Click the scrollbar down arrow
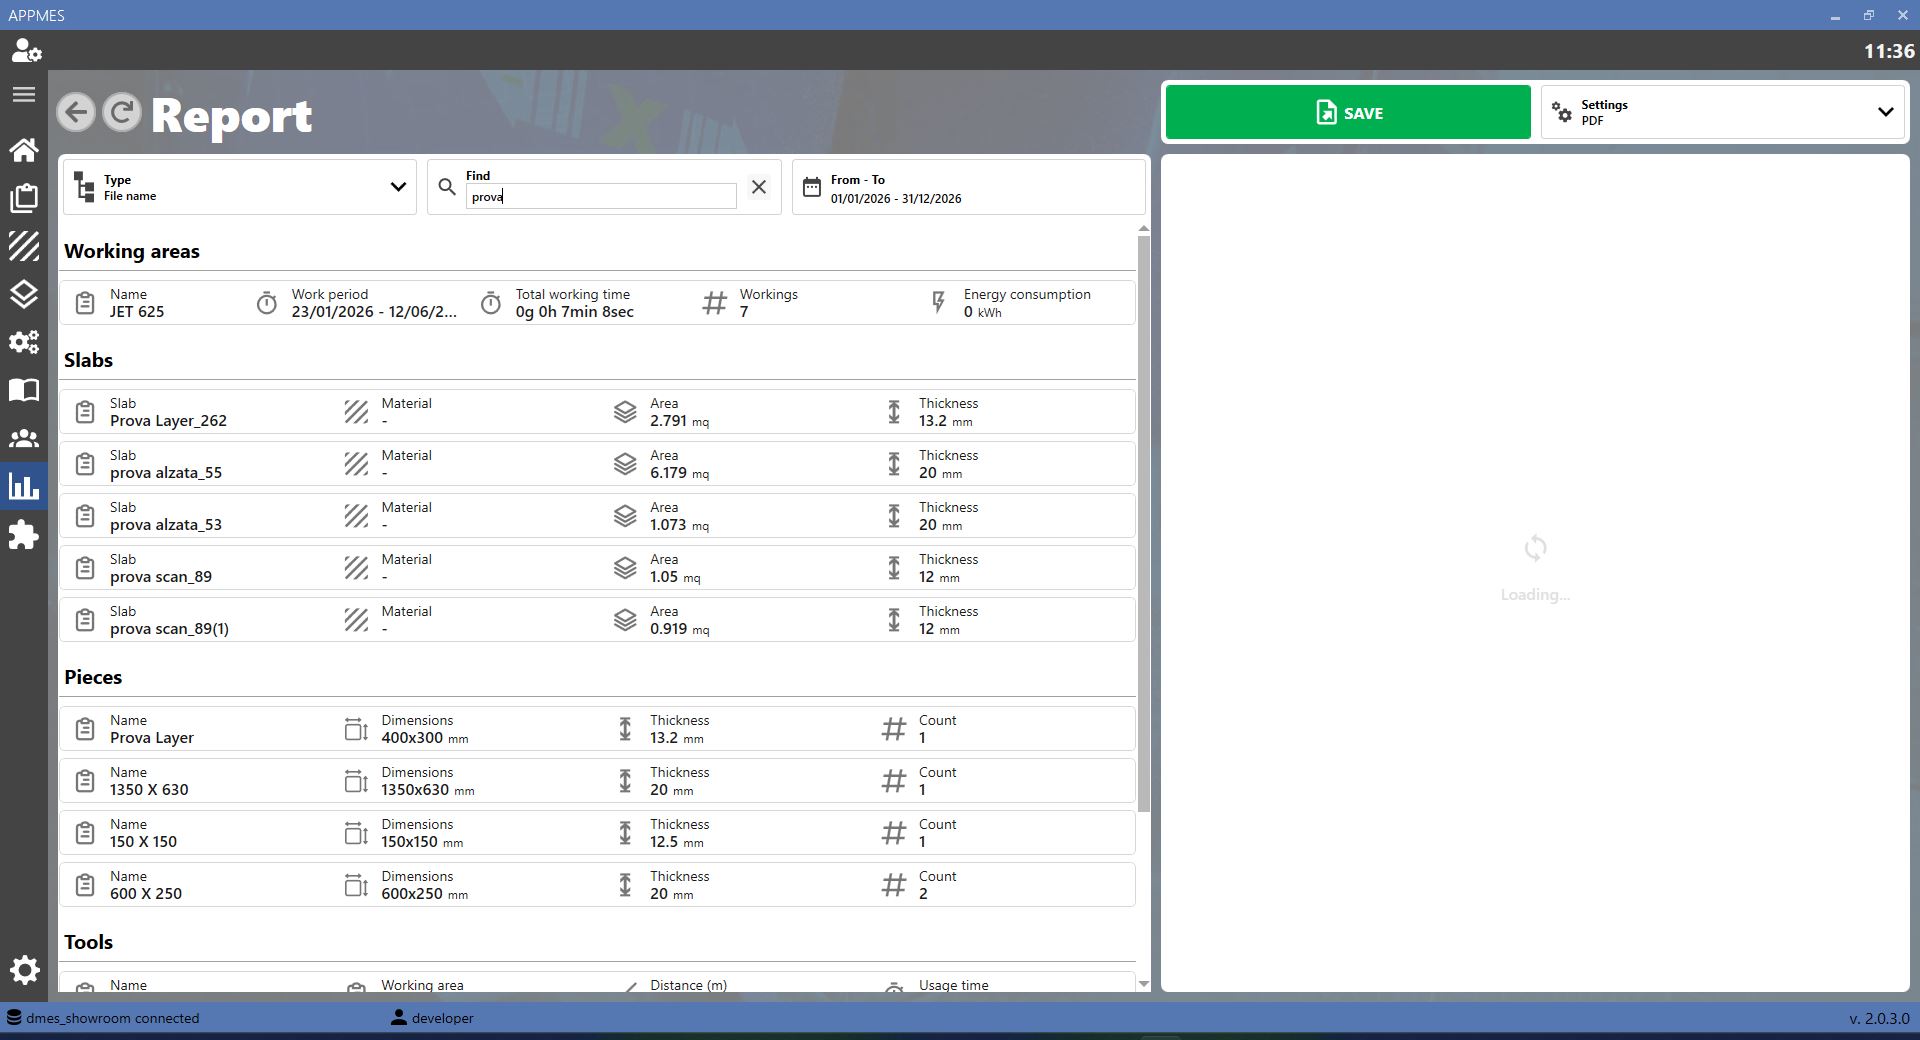Image resolution: width=1920 pixels, height=1040 pixels. pyautogui.click(x=1144, y=984)
